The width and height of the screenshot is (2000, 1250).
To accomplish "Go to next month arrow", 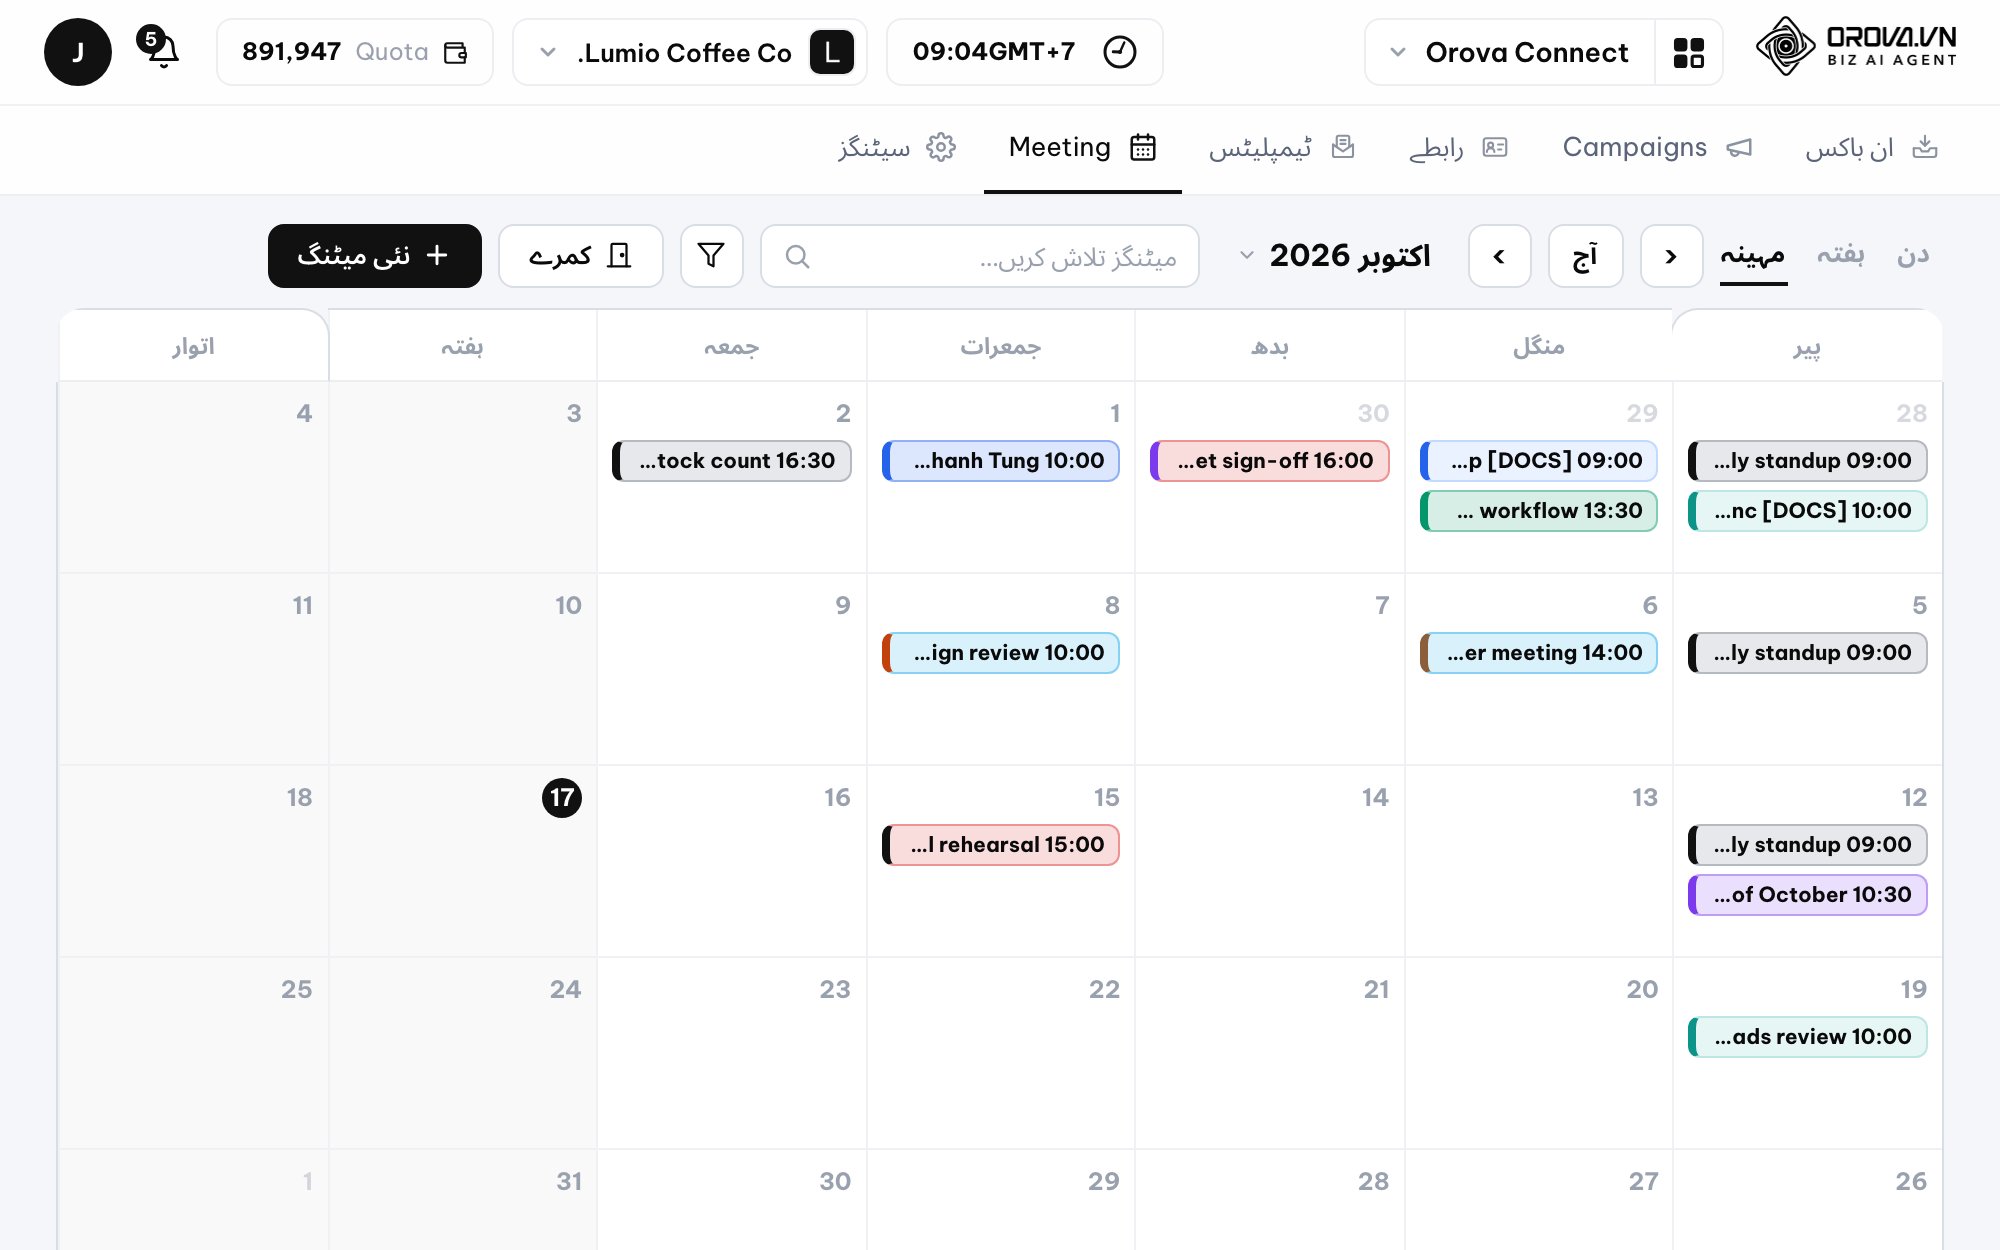I will pos(1499,256).
